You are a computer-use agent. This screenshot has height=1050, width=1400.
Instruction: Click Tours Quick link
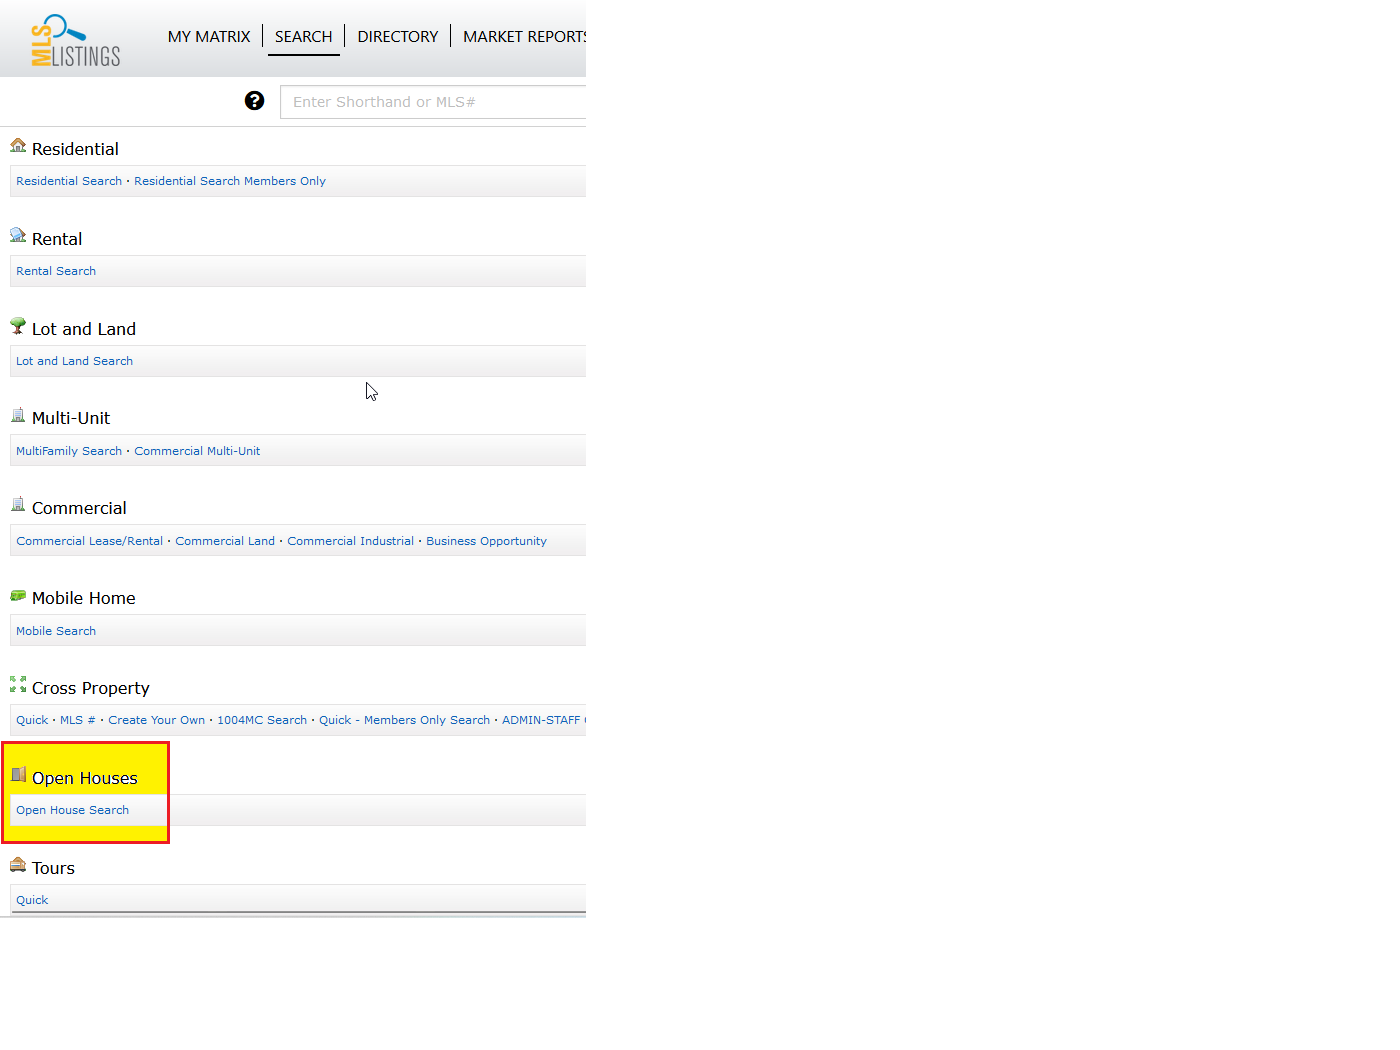pyautogui.click(x=32, y=900)
